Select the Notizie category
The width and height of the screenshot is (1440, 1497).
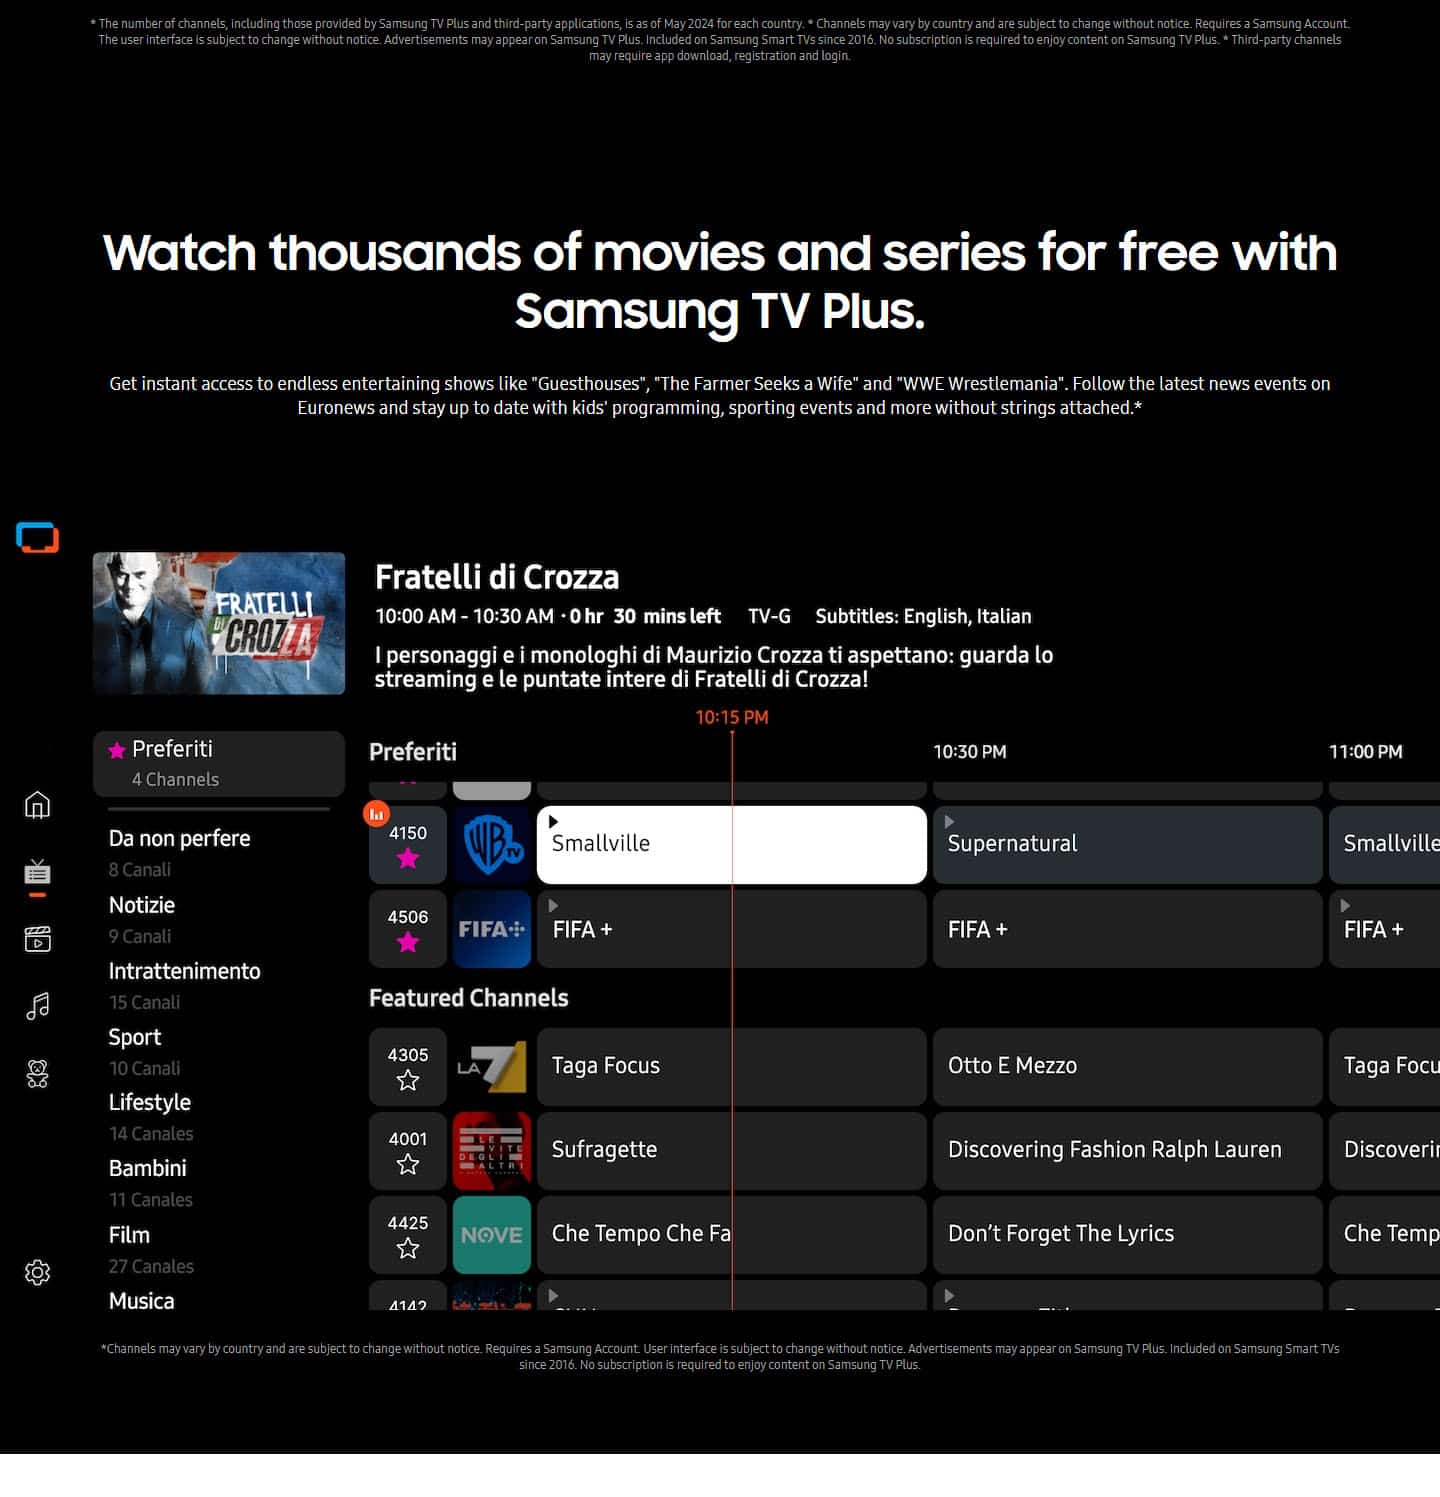click(142, 905)
